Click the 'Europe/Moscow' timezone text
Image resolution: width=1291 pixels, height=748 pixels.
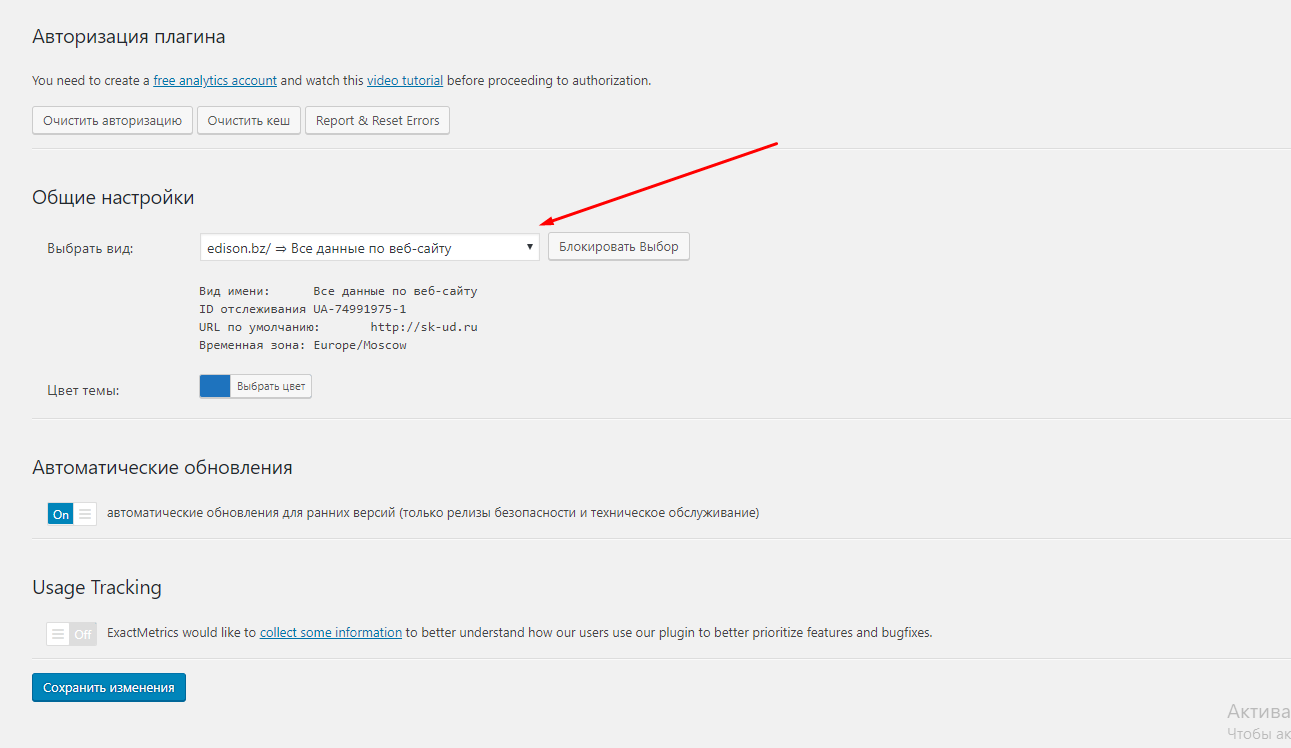359,345
